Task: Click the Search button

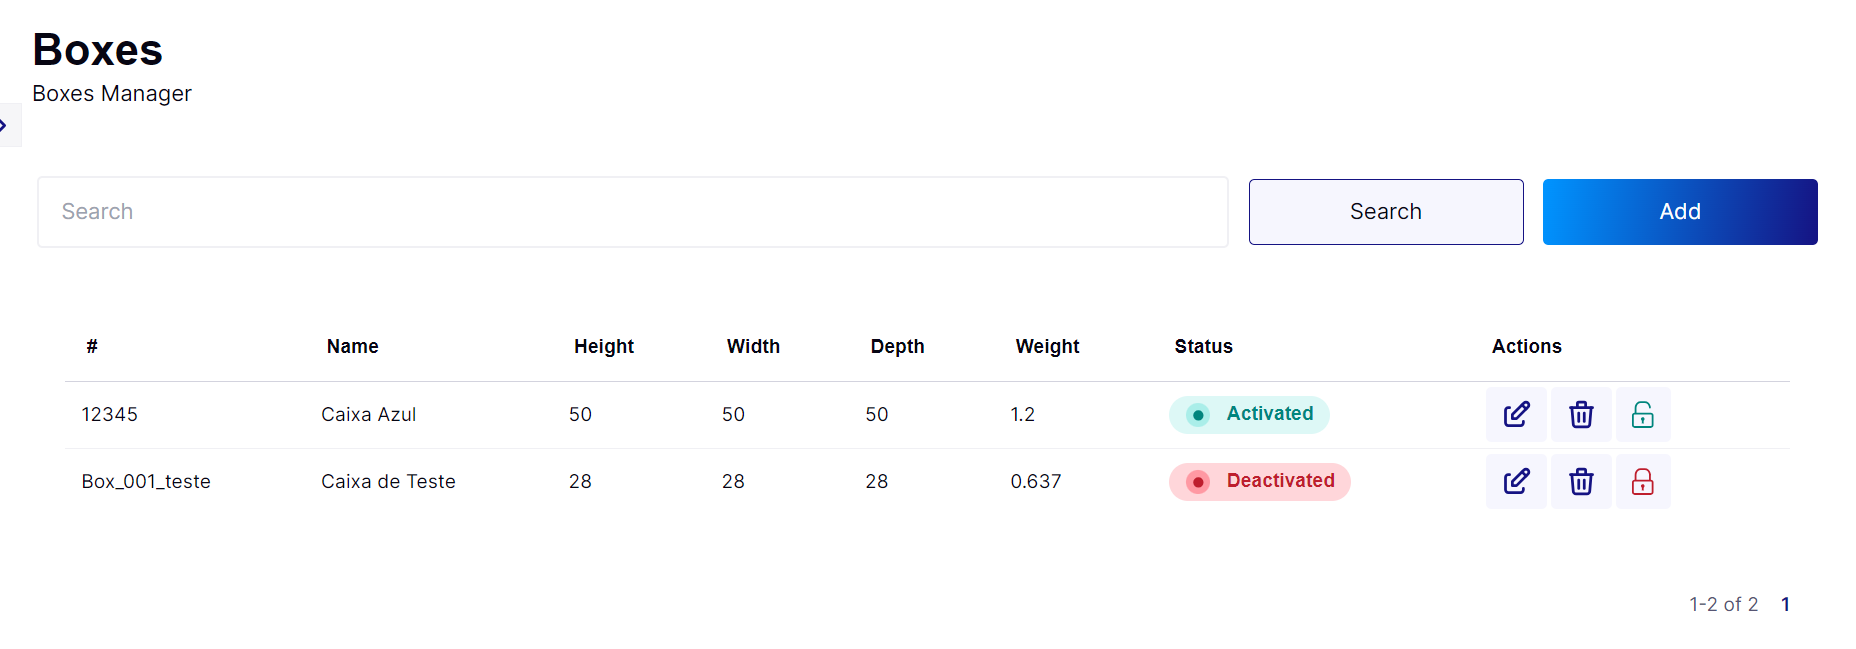Action: click(x=1386, y=212)
